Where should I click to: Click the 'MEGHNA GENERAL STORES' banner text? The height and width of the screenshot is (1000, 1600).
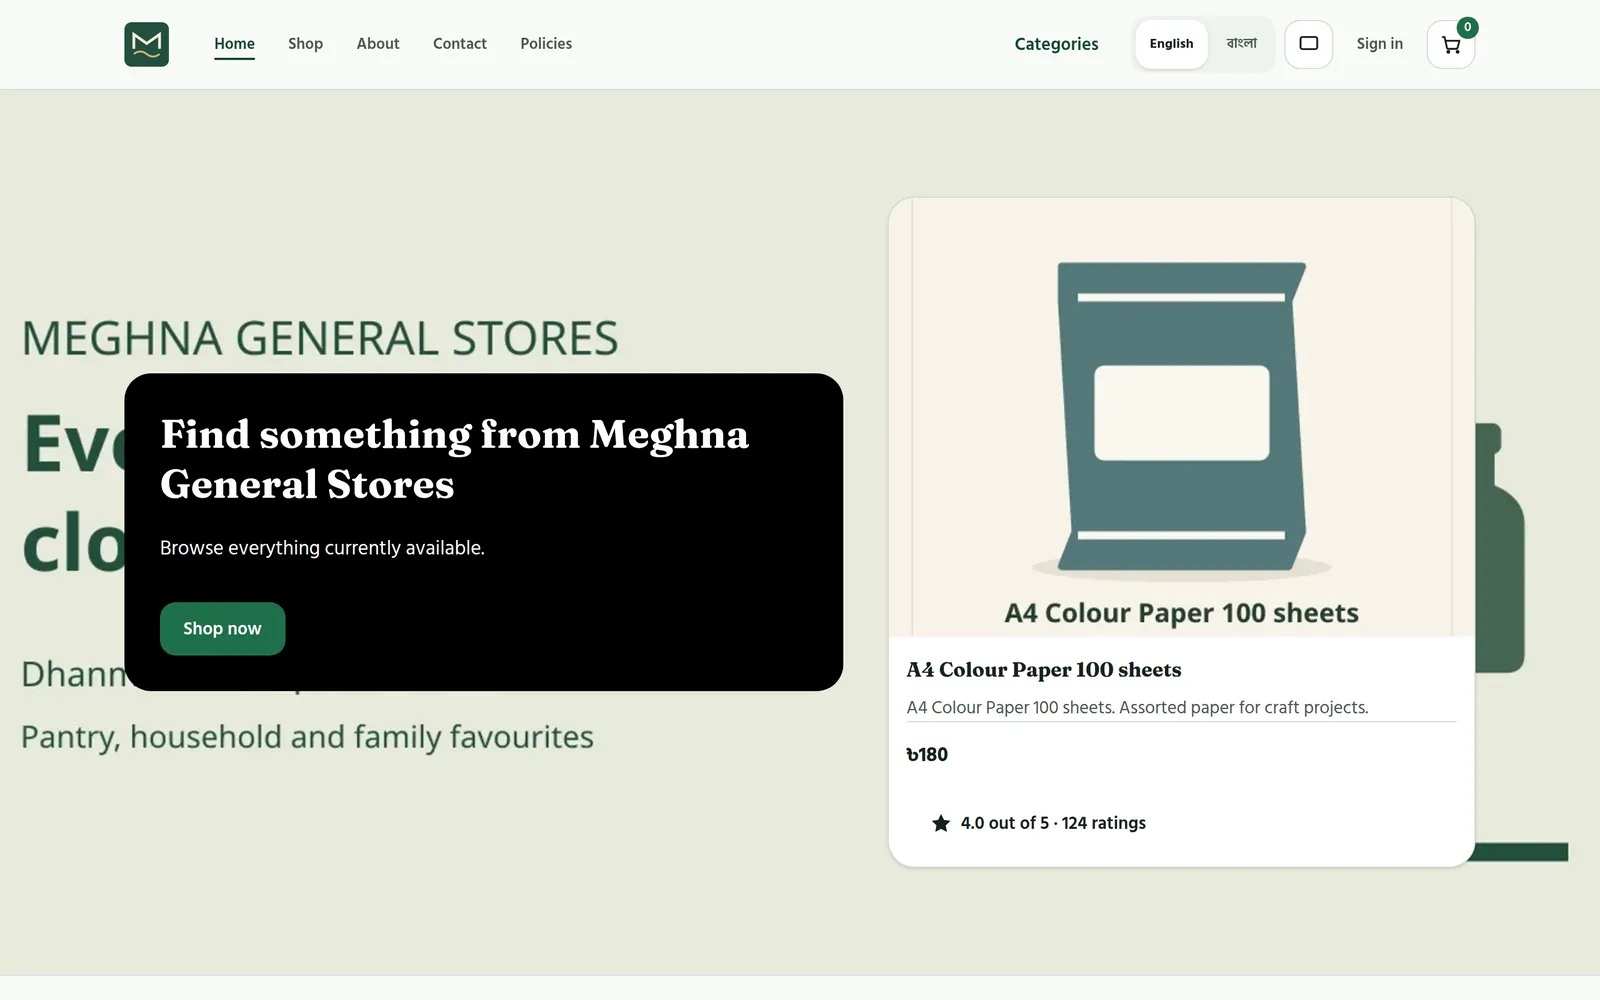320,338
